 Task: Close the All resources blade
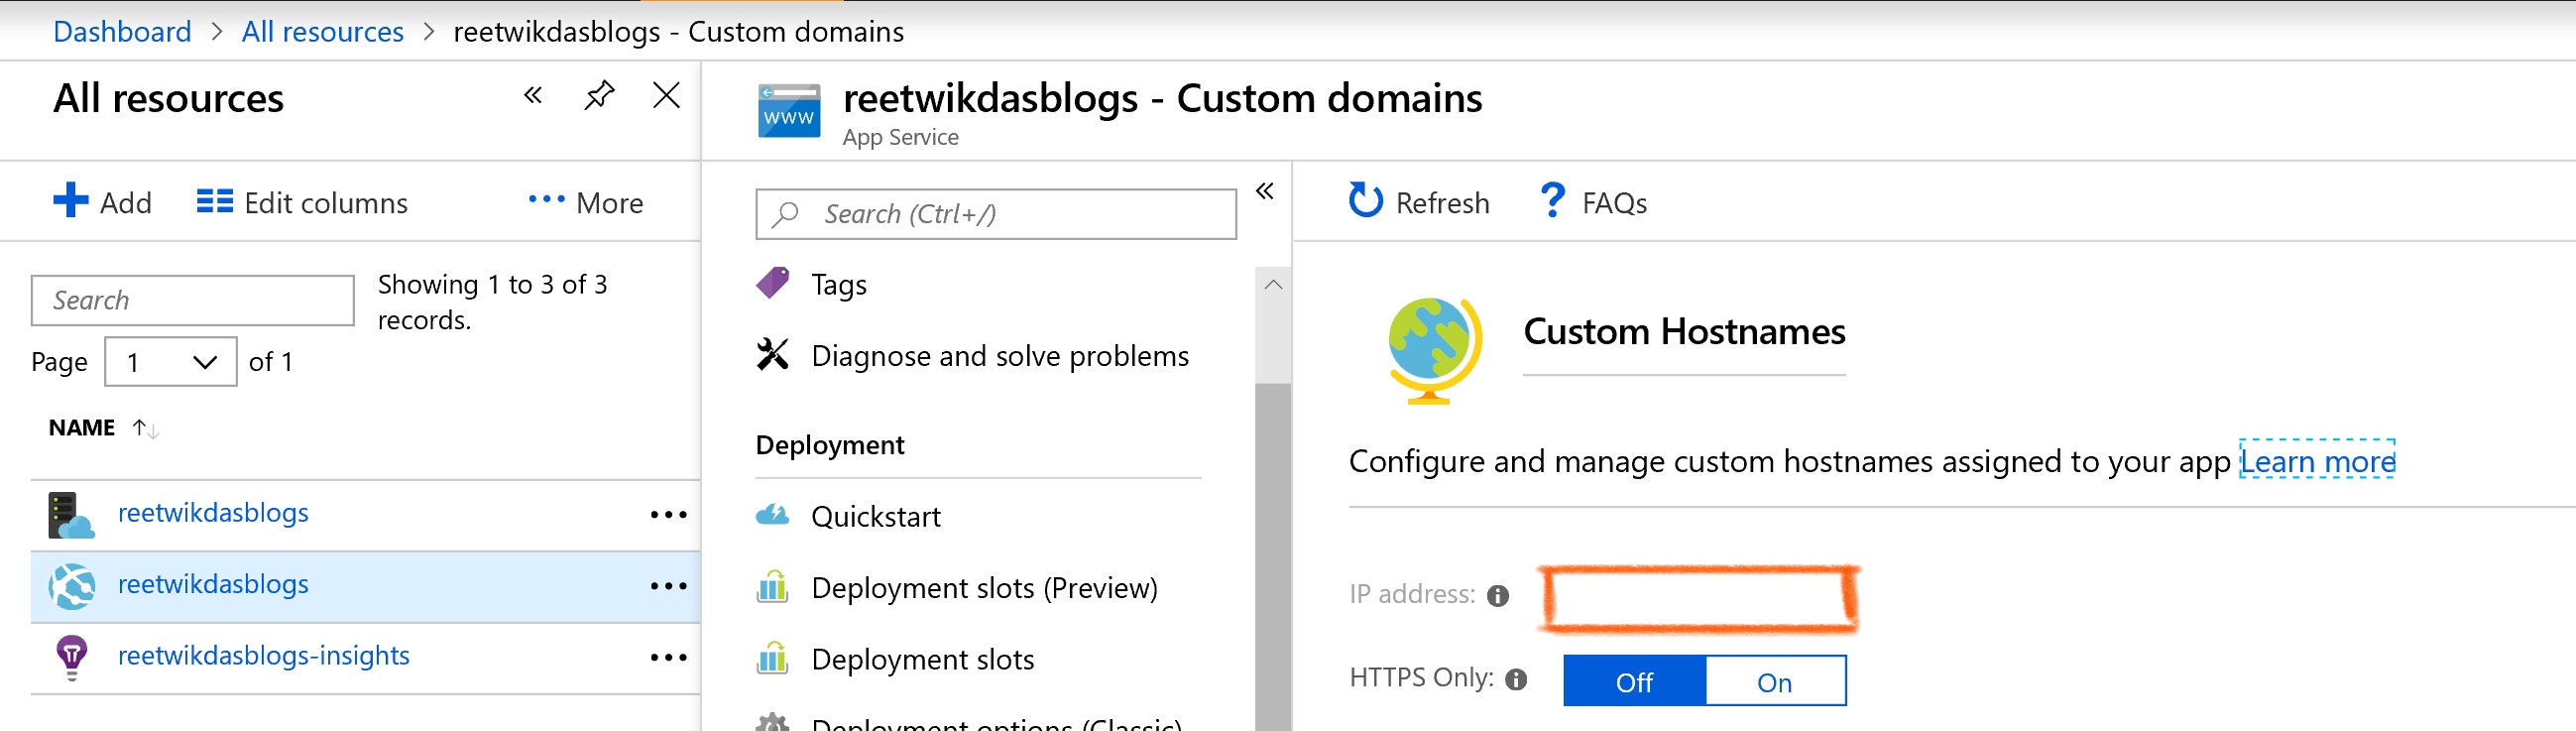pyautogui.click(x=666, y=95)
